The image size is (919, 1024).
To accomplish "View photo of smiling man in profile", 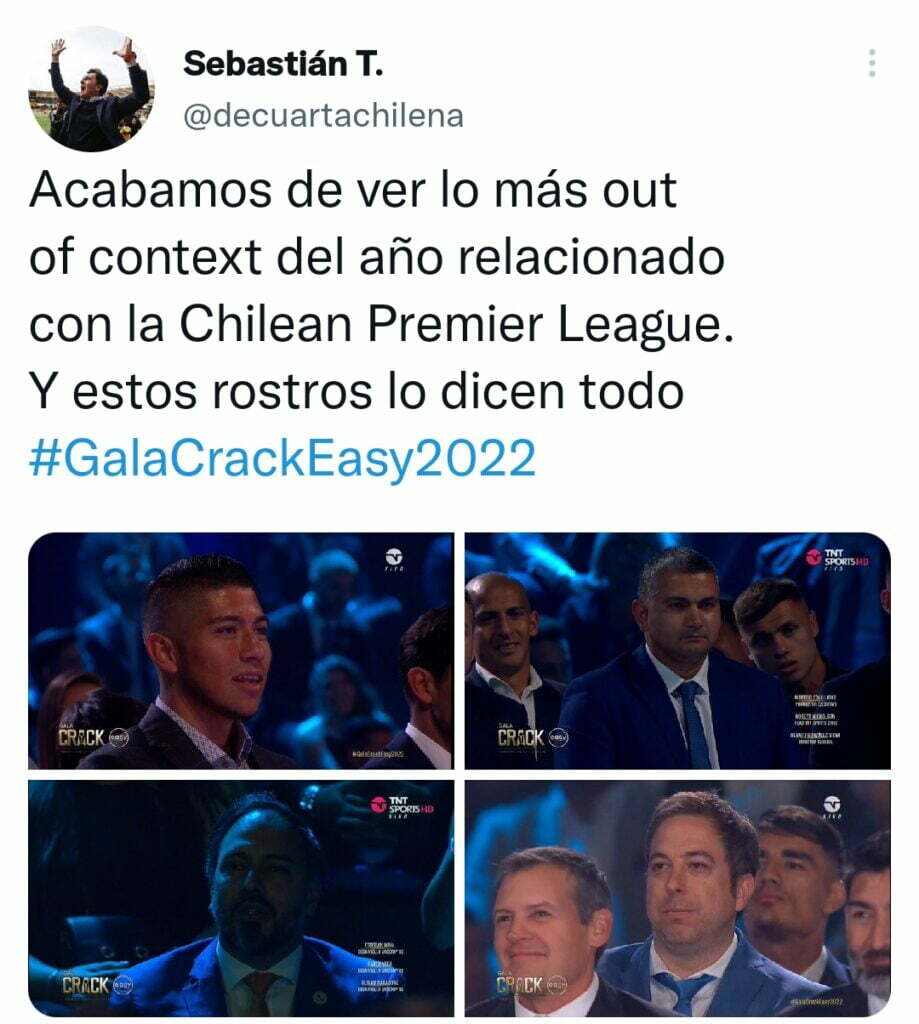I will pos(241,650).
